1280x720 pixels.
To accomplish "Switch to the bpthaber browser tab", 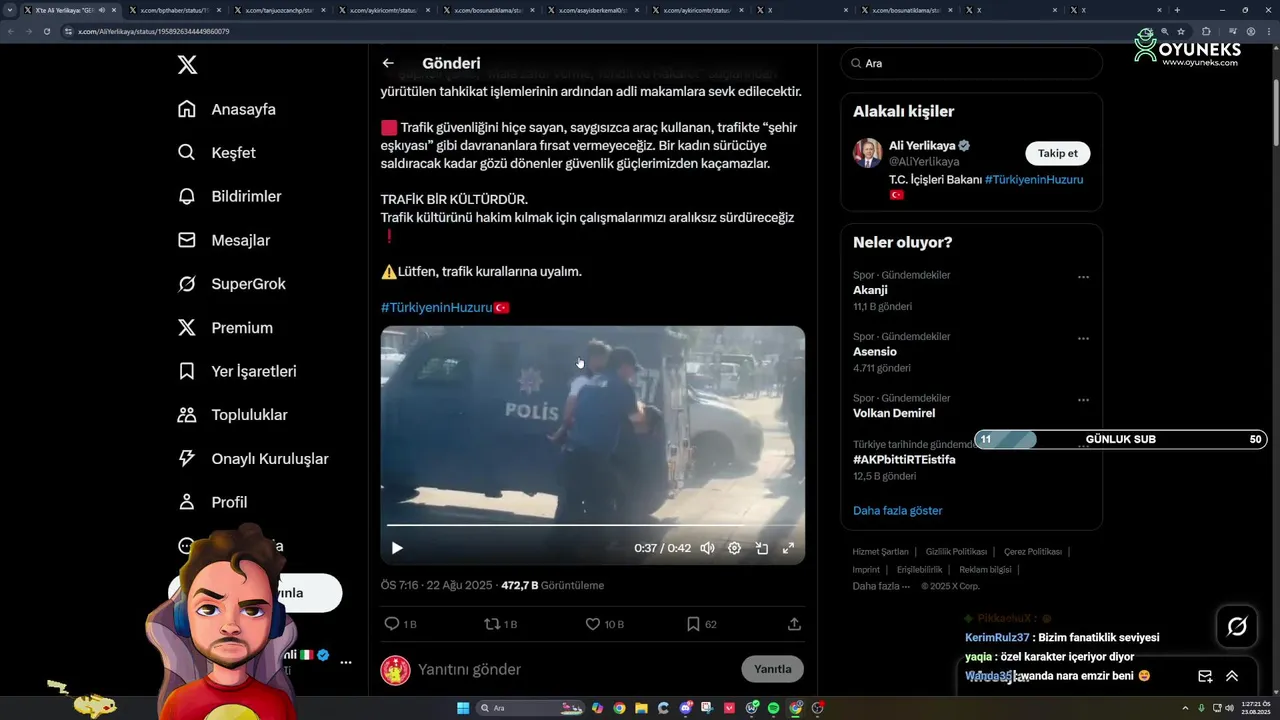I will 174,10.
